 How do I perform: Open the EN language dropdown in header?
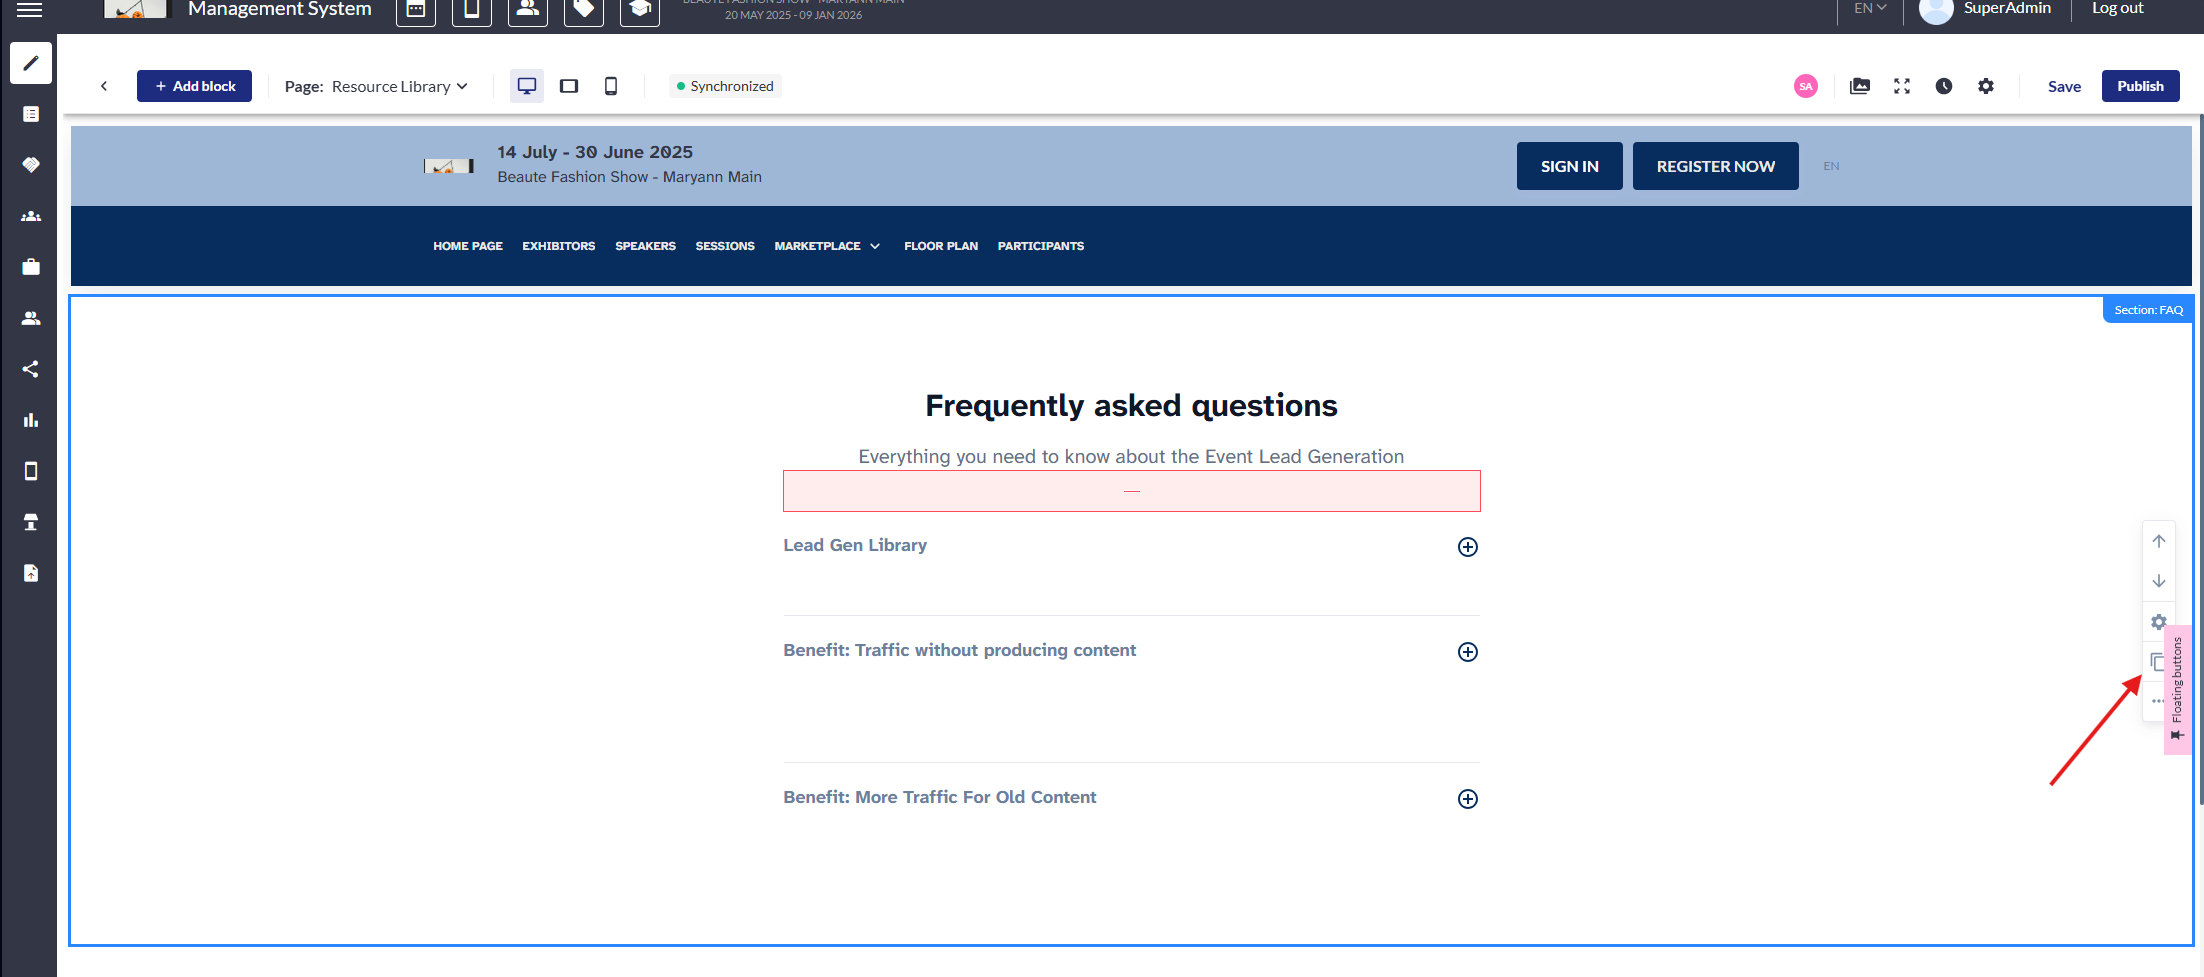(x=1870, y=8)
